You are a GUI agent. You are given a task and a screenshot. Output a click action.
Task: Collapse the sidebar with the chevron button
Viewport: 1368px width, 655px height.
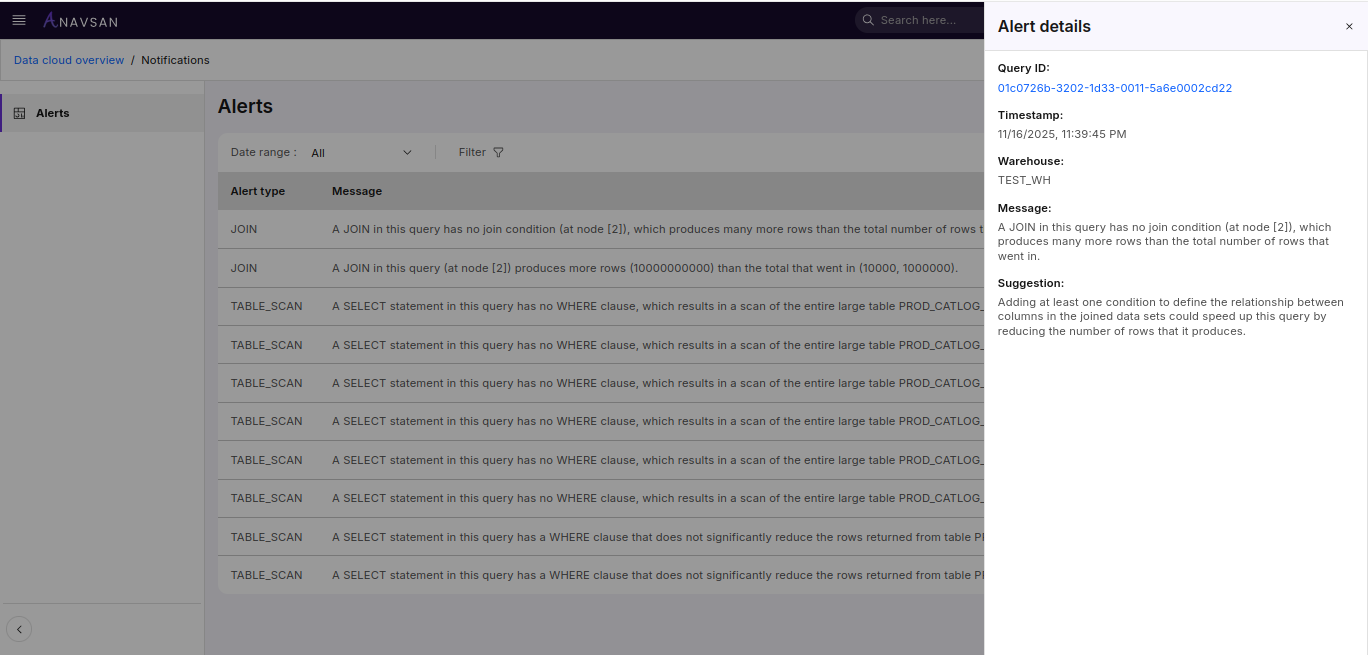pos(19,629)
